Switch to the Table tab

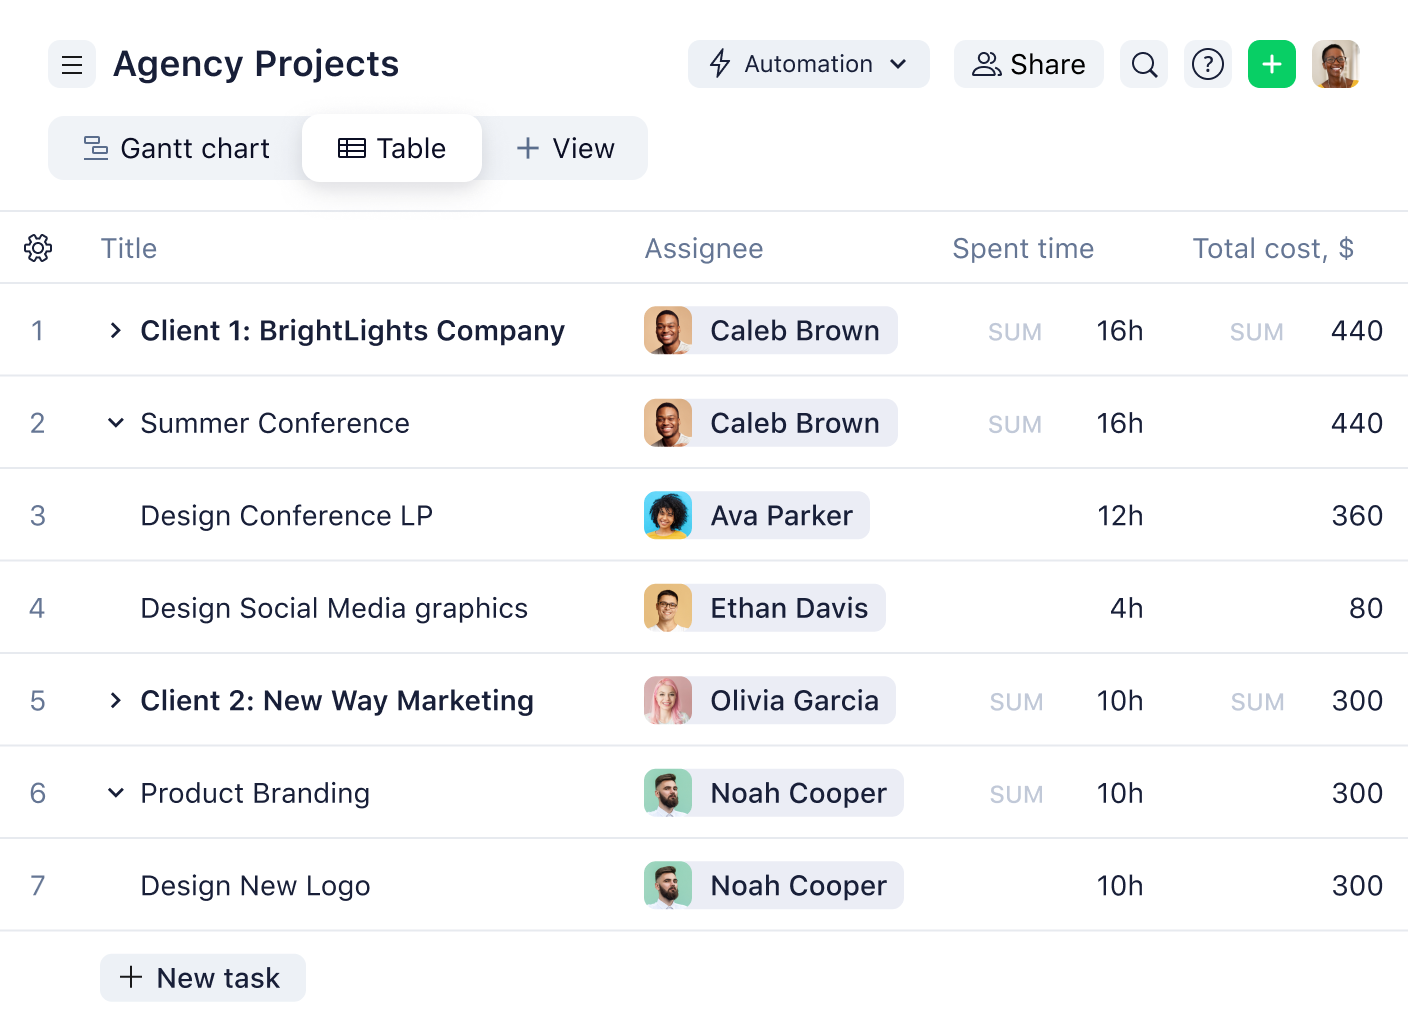coord(391,147)
